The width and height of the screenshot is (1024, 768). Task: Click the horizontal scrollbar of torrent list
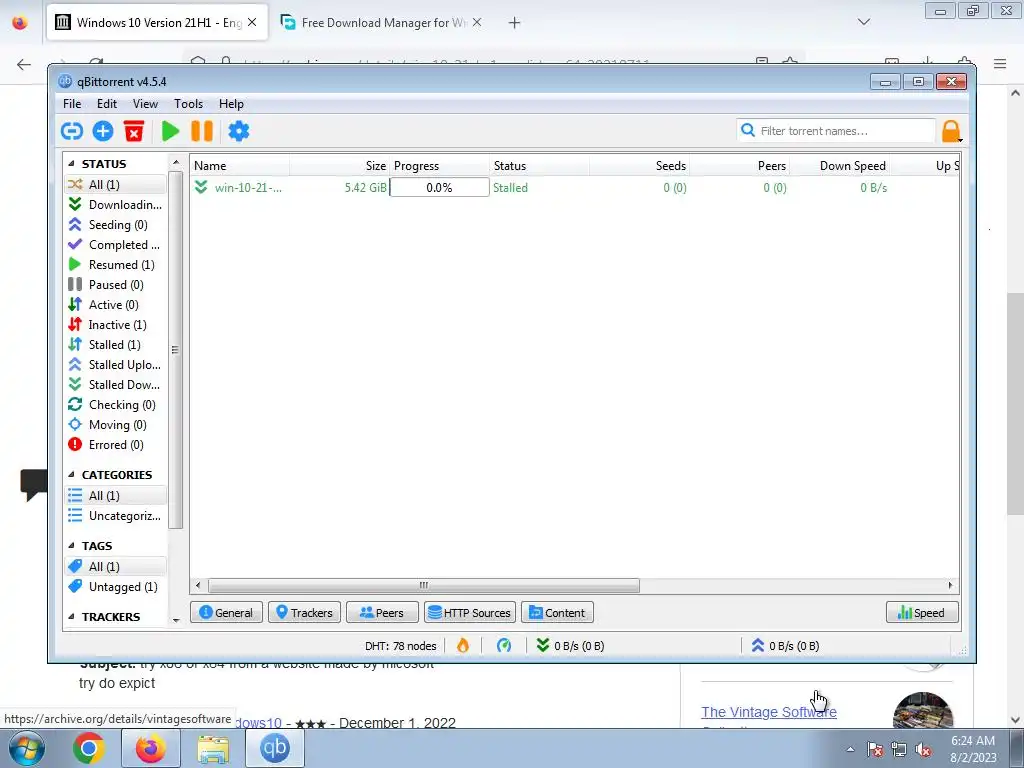423,585
